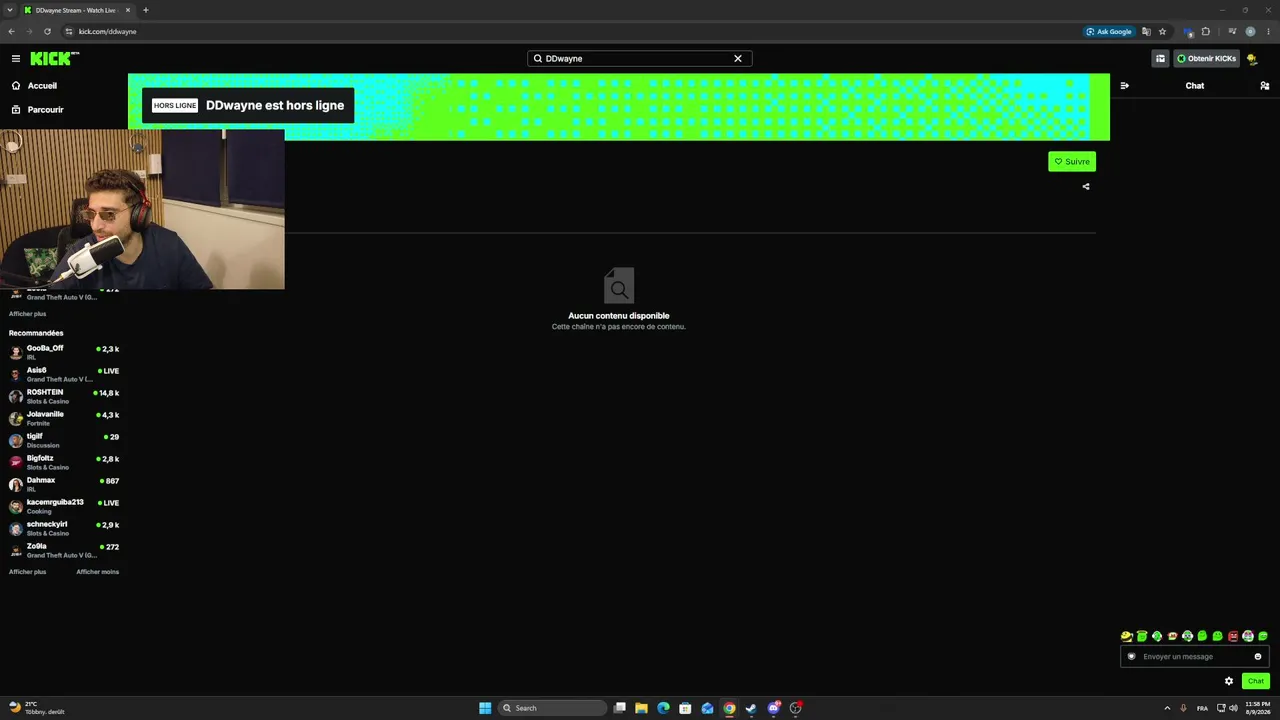This screenshot has width=1280, height=720.
Task: Open recommended channel ROSHTEIN
Action: click(x=64, y=396)
